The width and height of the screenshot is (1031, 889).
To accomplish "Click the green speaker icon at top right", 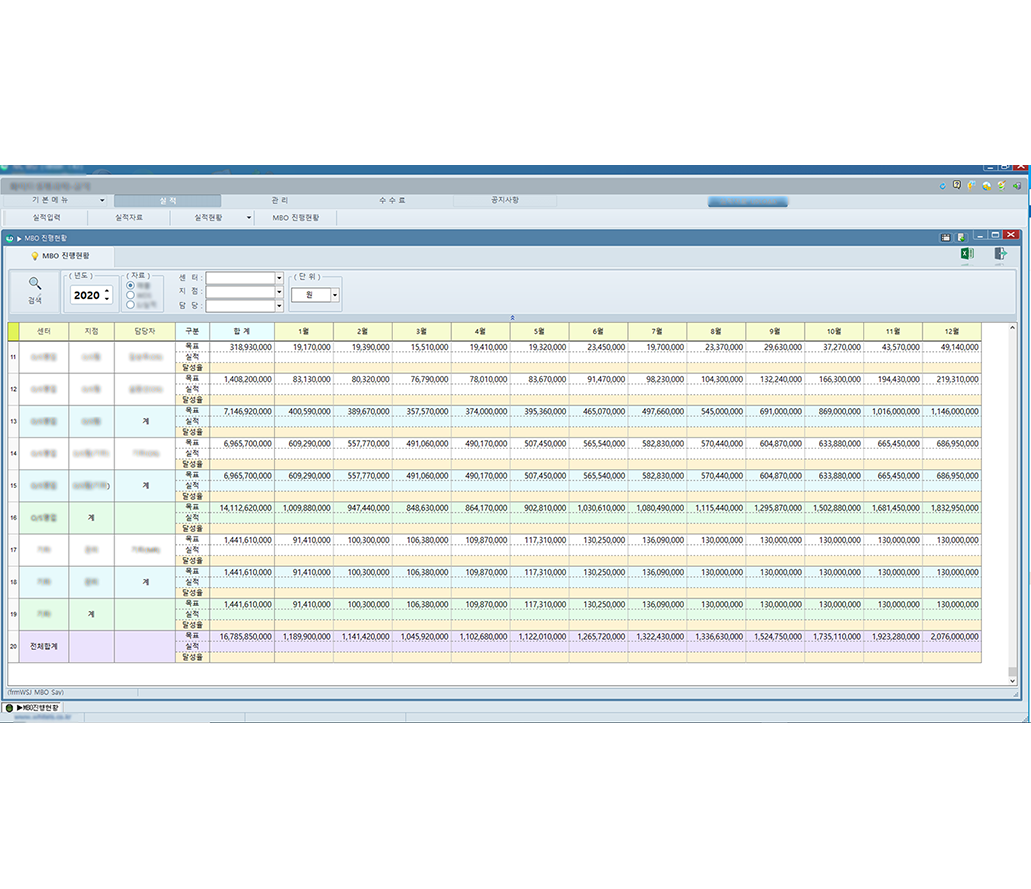I will (1017, 185).
